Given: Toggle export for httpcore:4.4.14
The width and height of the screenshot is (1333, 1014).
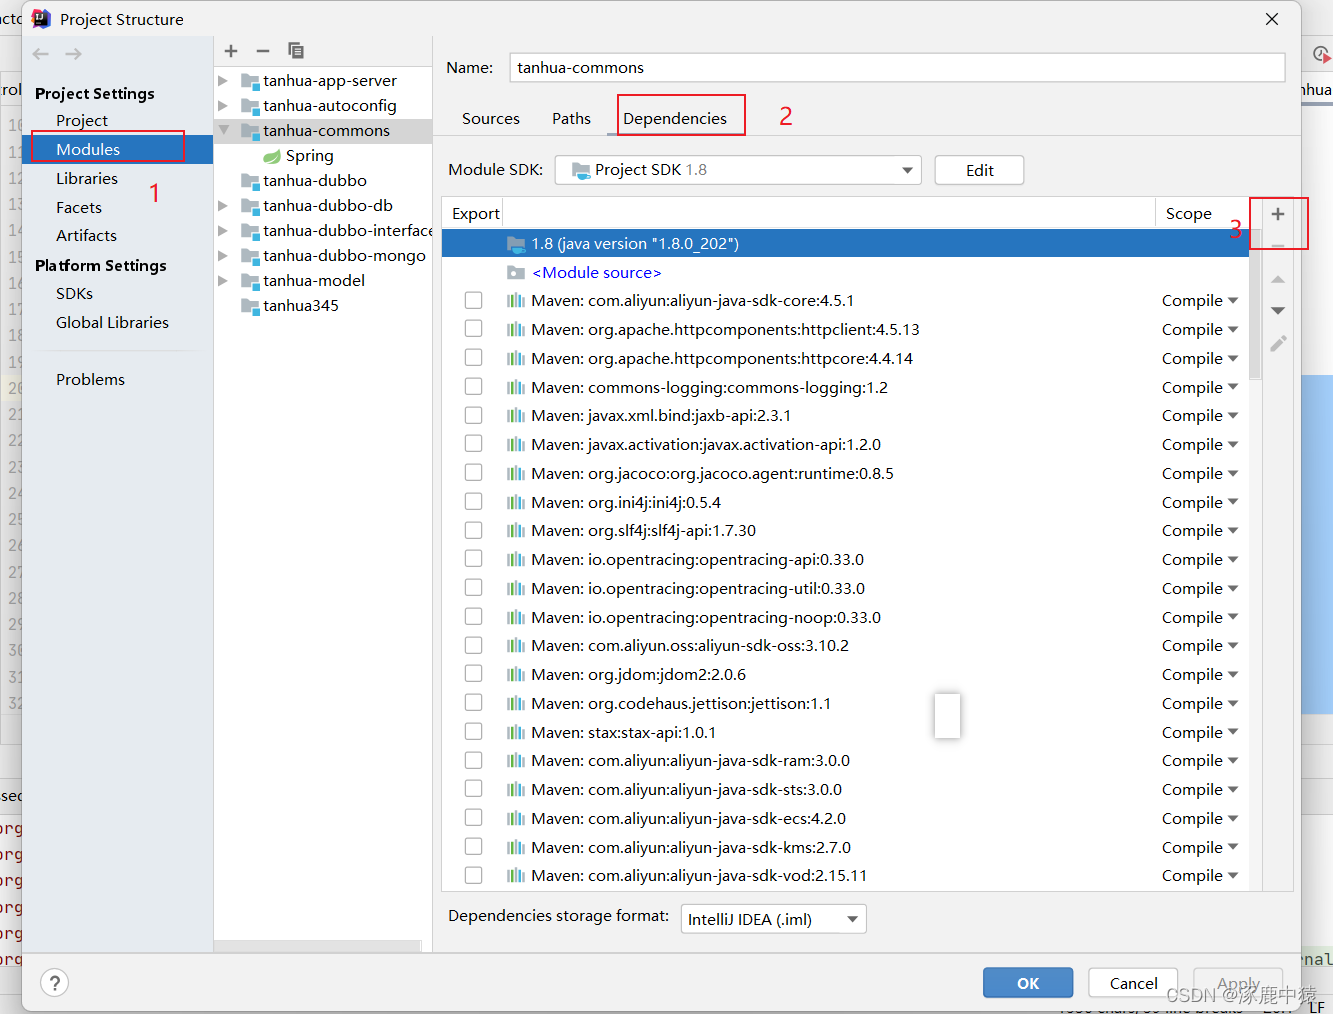Looking at the screenshot, I should [x=474, y=358].
